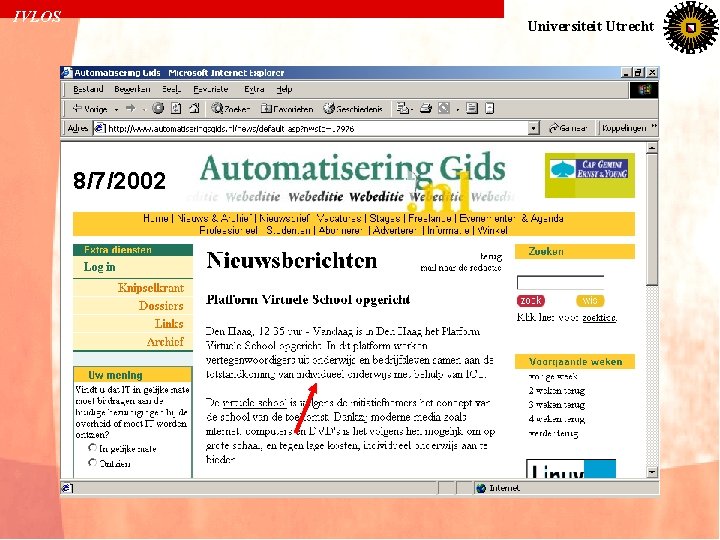Click the vertical scrollbar up arrow
720x540 pixels.
click(x=652, y=148)
